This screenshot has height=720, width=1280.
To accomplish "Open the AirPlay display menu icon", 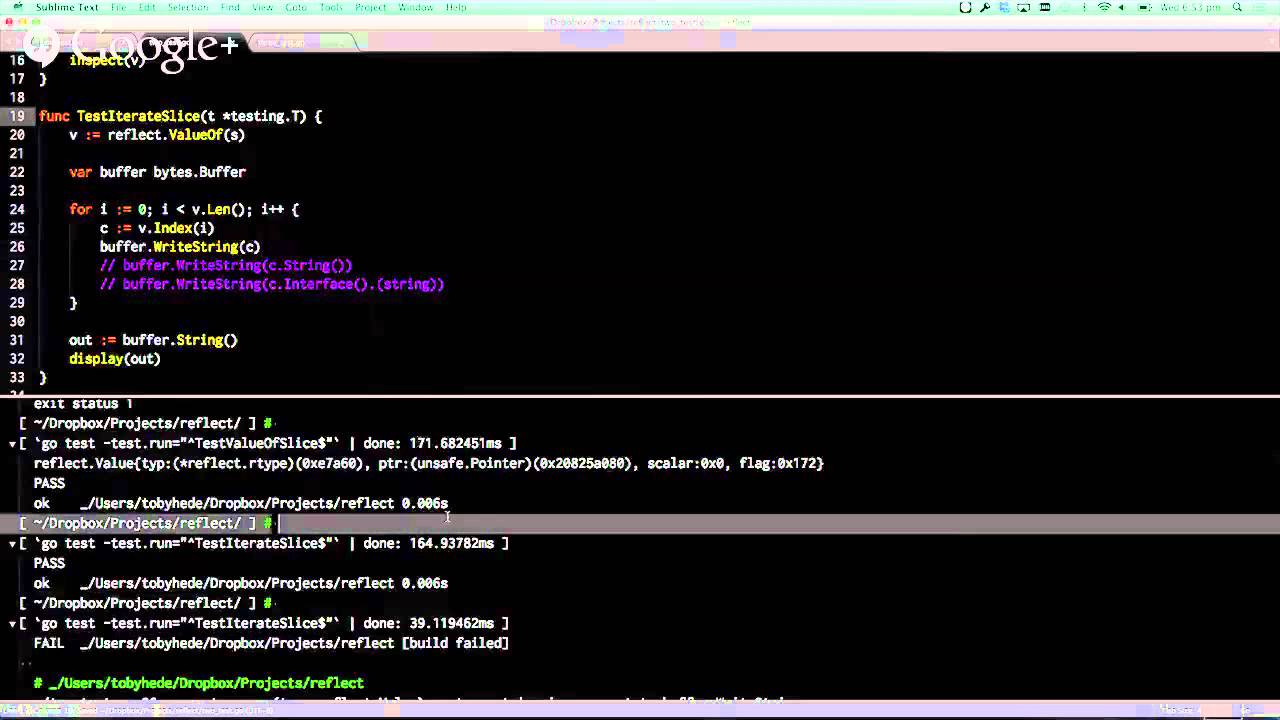I will tap(1024, 7).
